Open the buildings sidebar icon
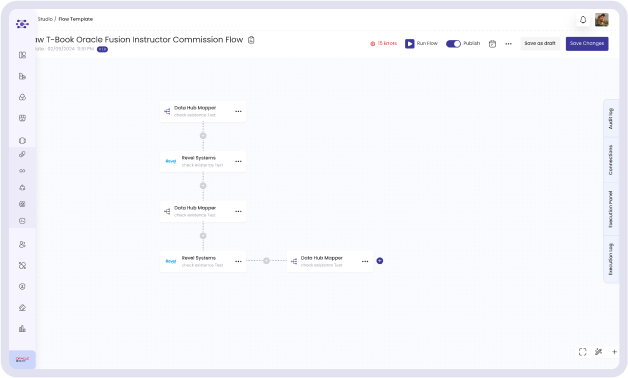The height and width of the screenshot is (378, 628). point(22,76)
